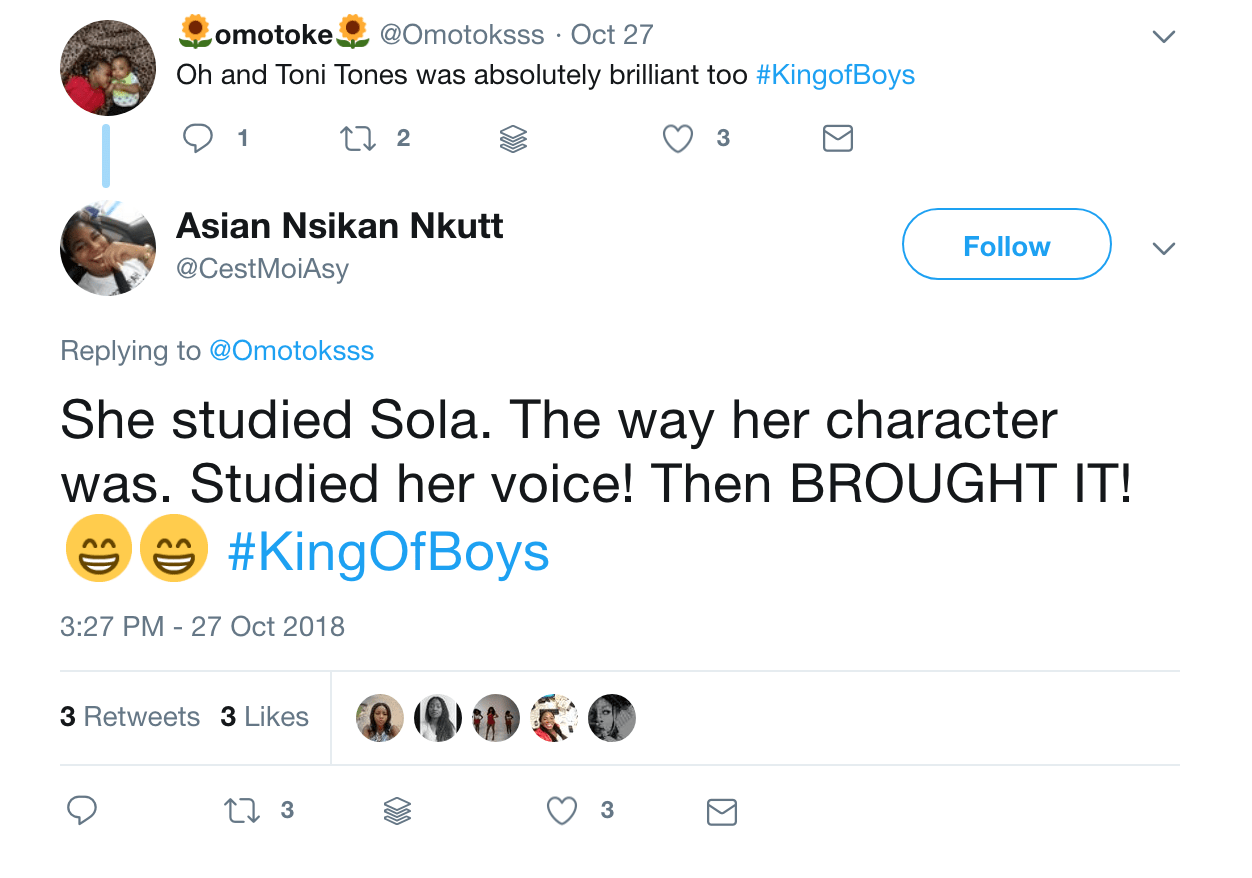Retweet Asian Nsikan Nkutt's tweet
The width and height of the screenshot is (1252, 878).
coord(242,811)
